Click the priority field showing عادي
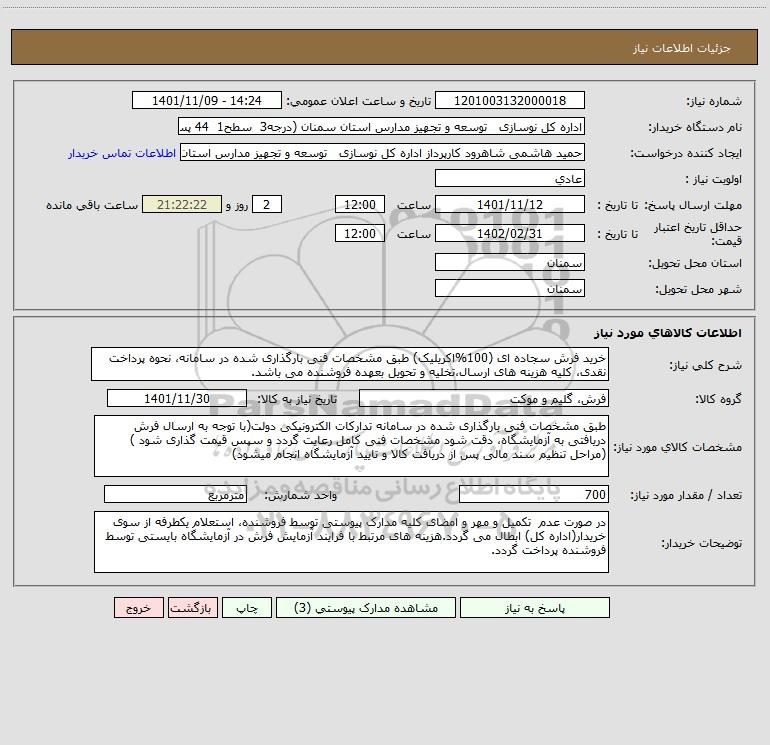This screenshot has height=745, width=770. pyautogui.click(x=510, y=178)
